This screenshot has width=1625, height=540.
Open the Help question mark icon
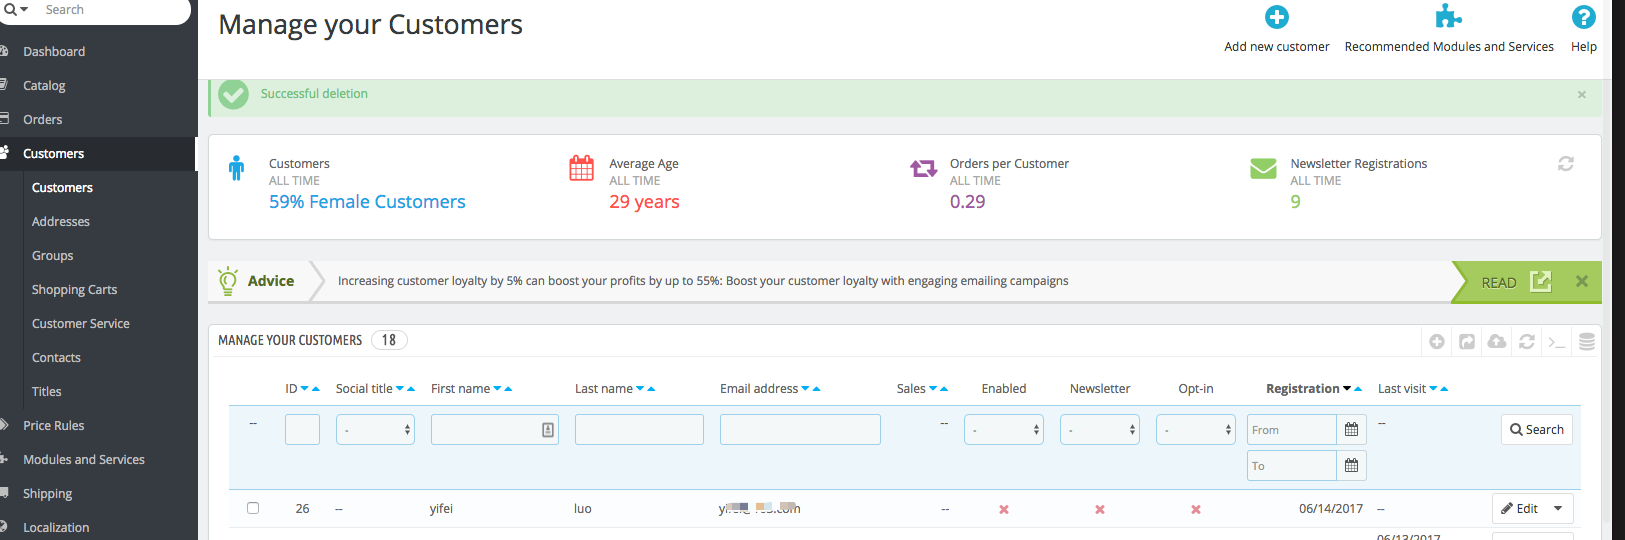[1583, 17]
